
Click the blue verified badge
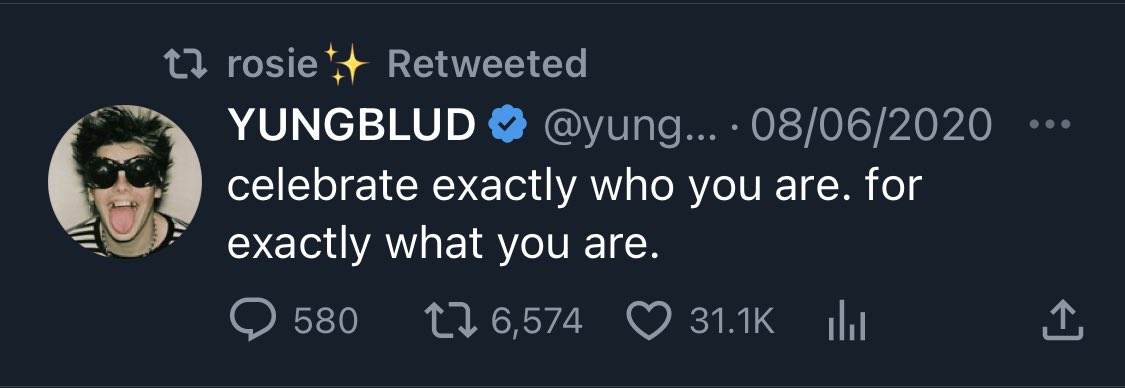coord(508,125)
